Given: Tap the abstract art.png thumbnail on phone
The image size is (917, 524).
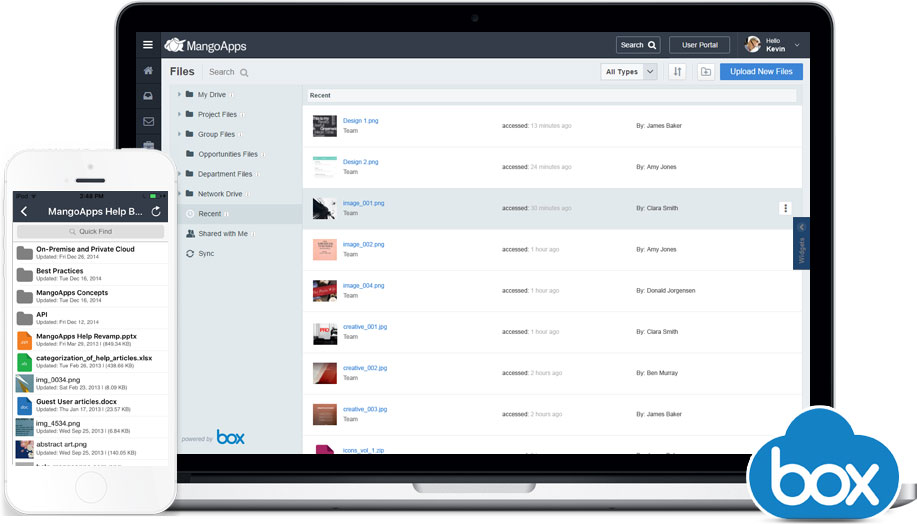Looking at the screenshot, I should (25, 449).
